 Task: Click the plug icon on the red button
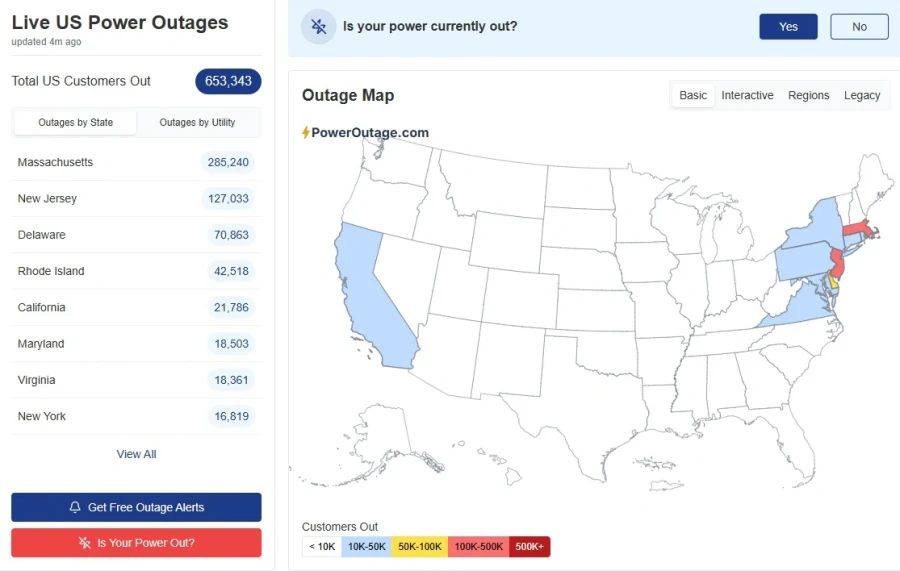(x=84, y=543)
